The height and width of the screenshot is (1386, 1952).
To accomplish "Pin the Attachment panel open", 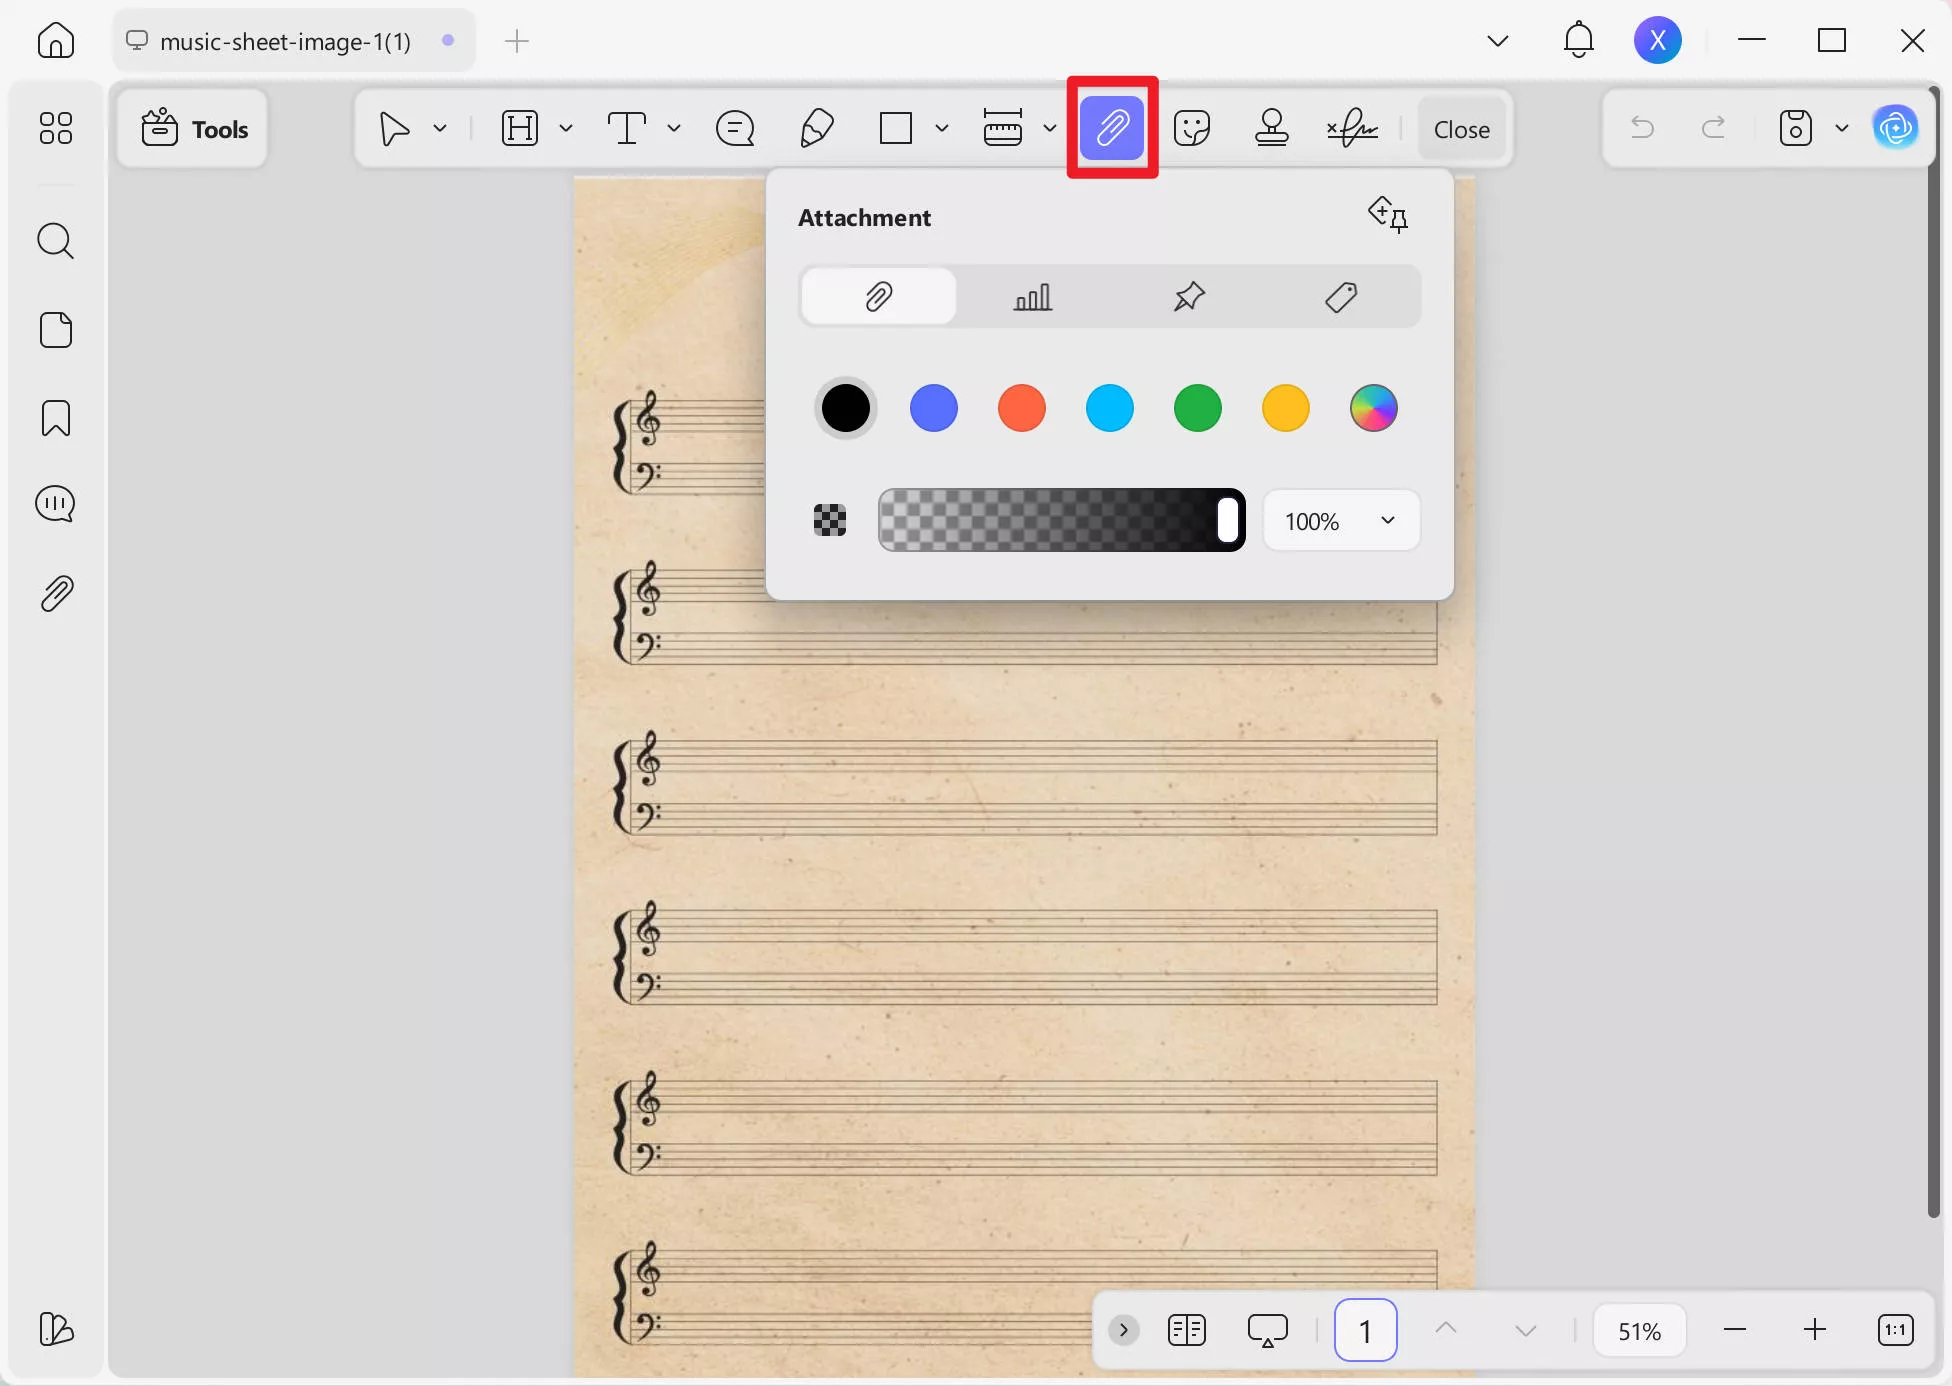I will 1389,214.
